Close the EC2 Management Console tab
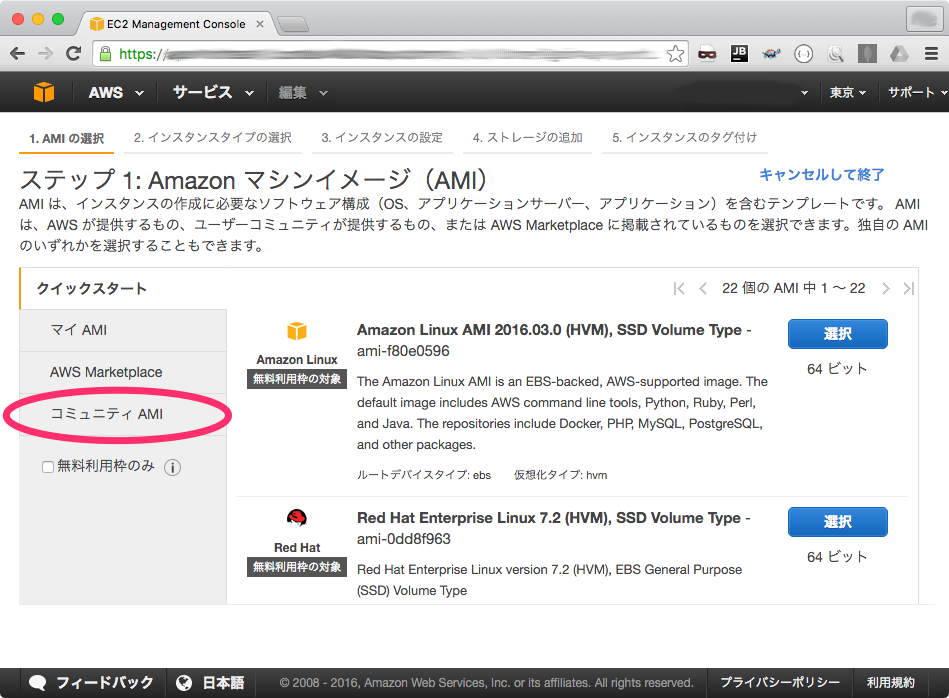 click(260, 24)
